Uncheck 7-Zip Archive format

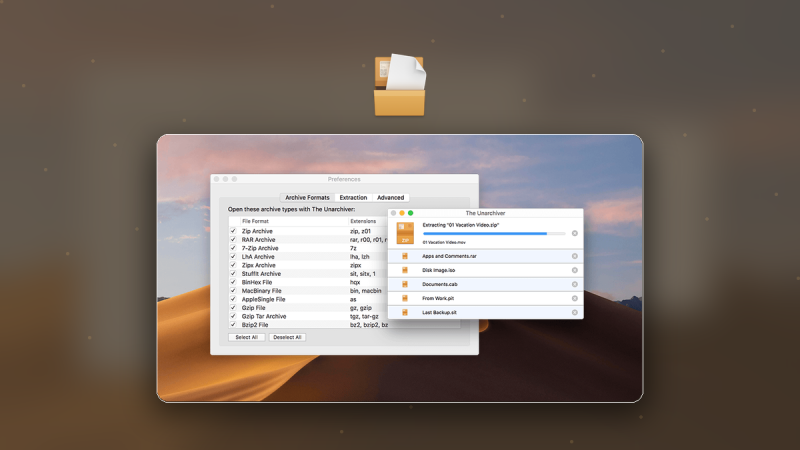(x=233, y=248)
